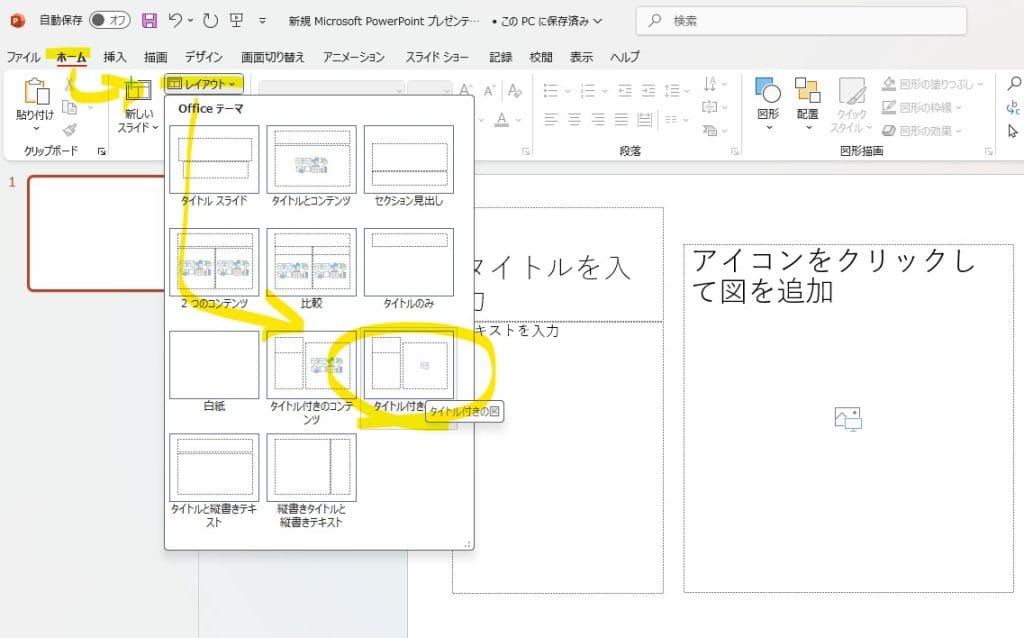Select the クイックスタイル icon
Screen dimensions: 1024x638
[x=852, y=92]
